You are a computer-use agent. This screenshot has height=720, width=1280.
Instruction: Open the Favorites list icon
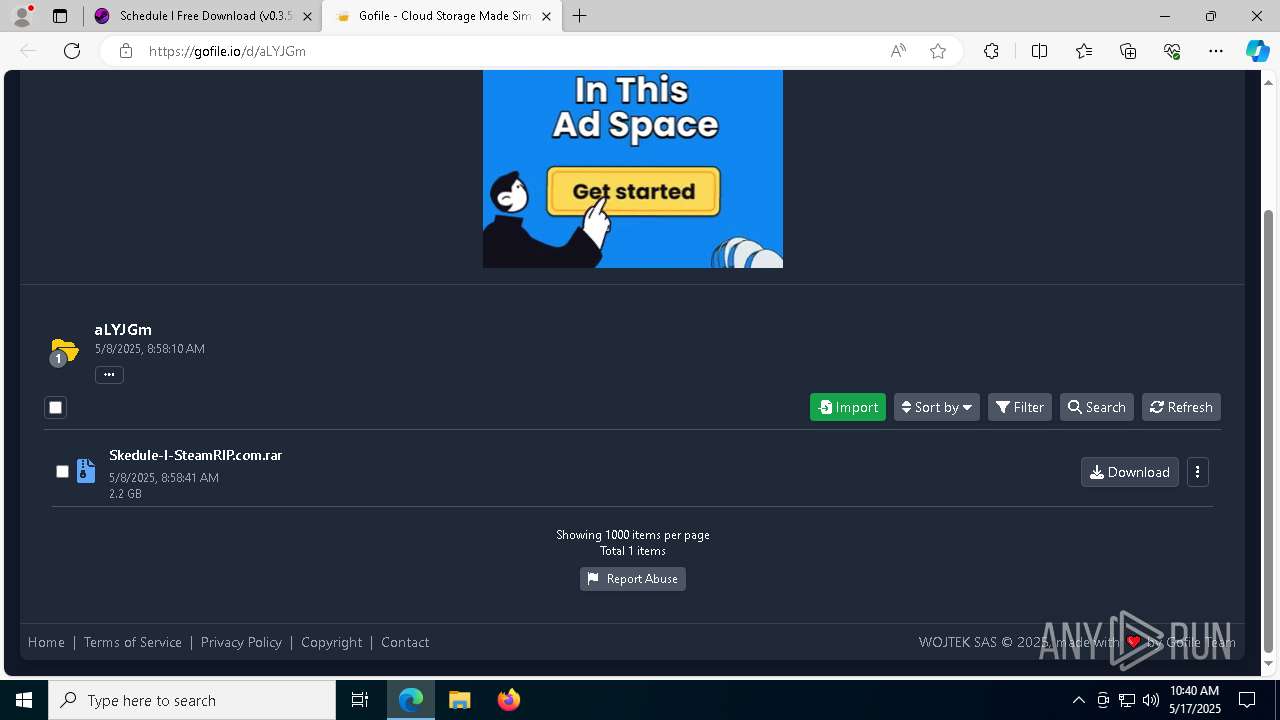(1084, 51)
